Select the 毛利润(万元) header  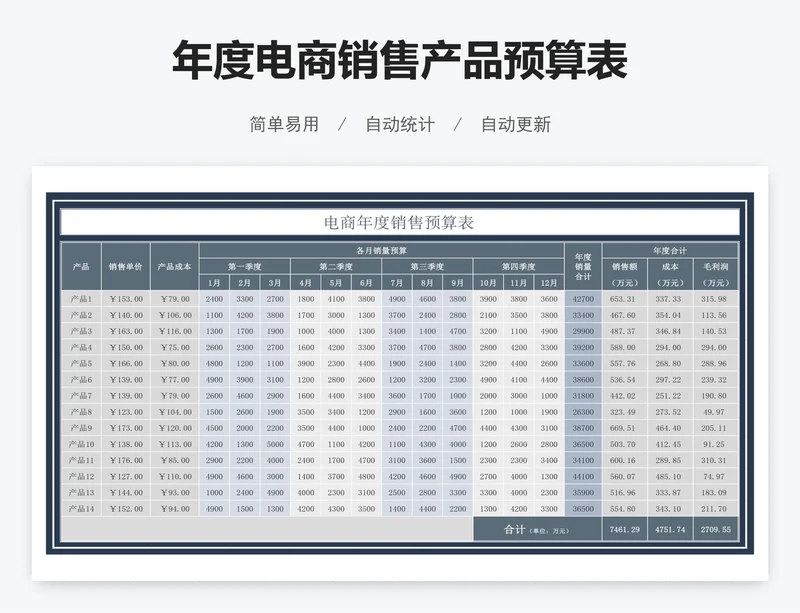(x=716, y=275)
